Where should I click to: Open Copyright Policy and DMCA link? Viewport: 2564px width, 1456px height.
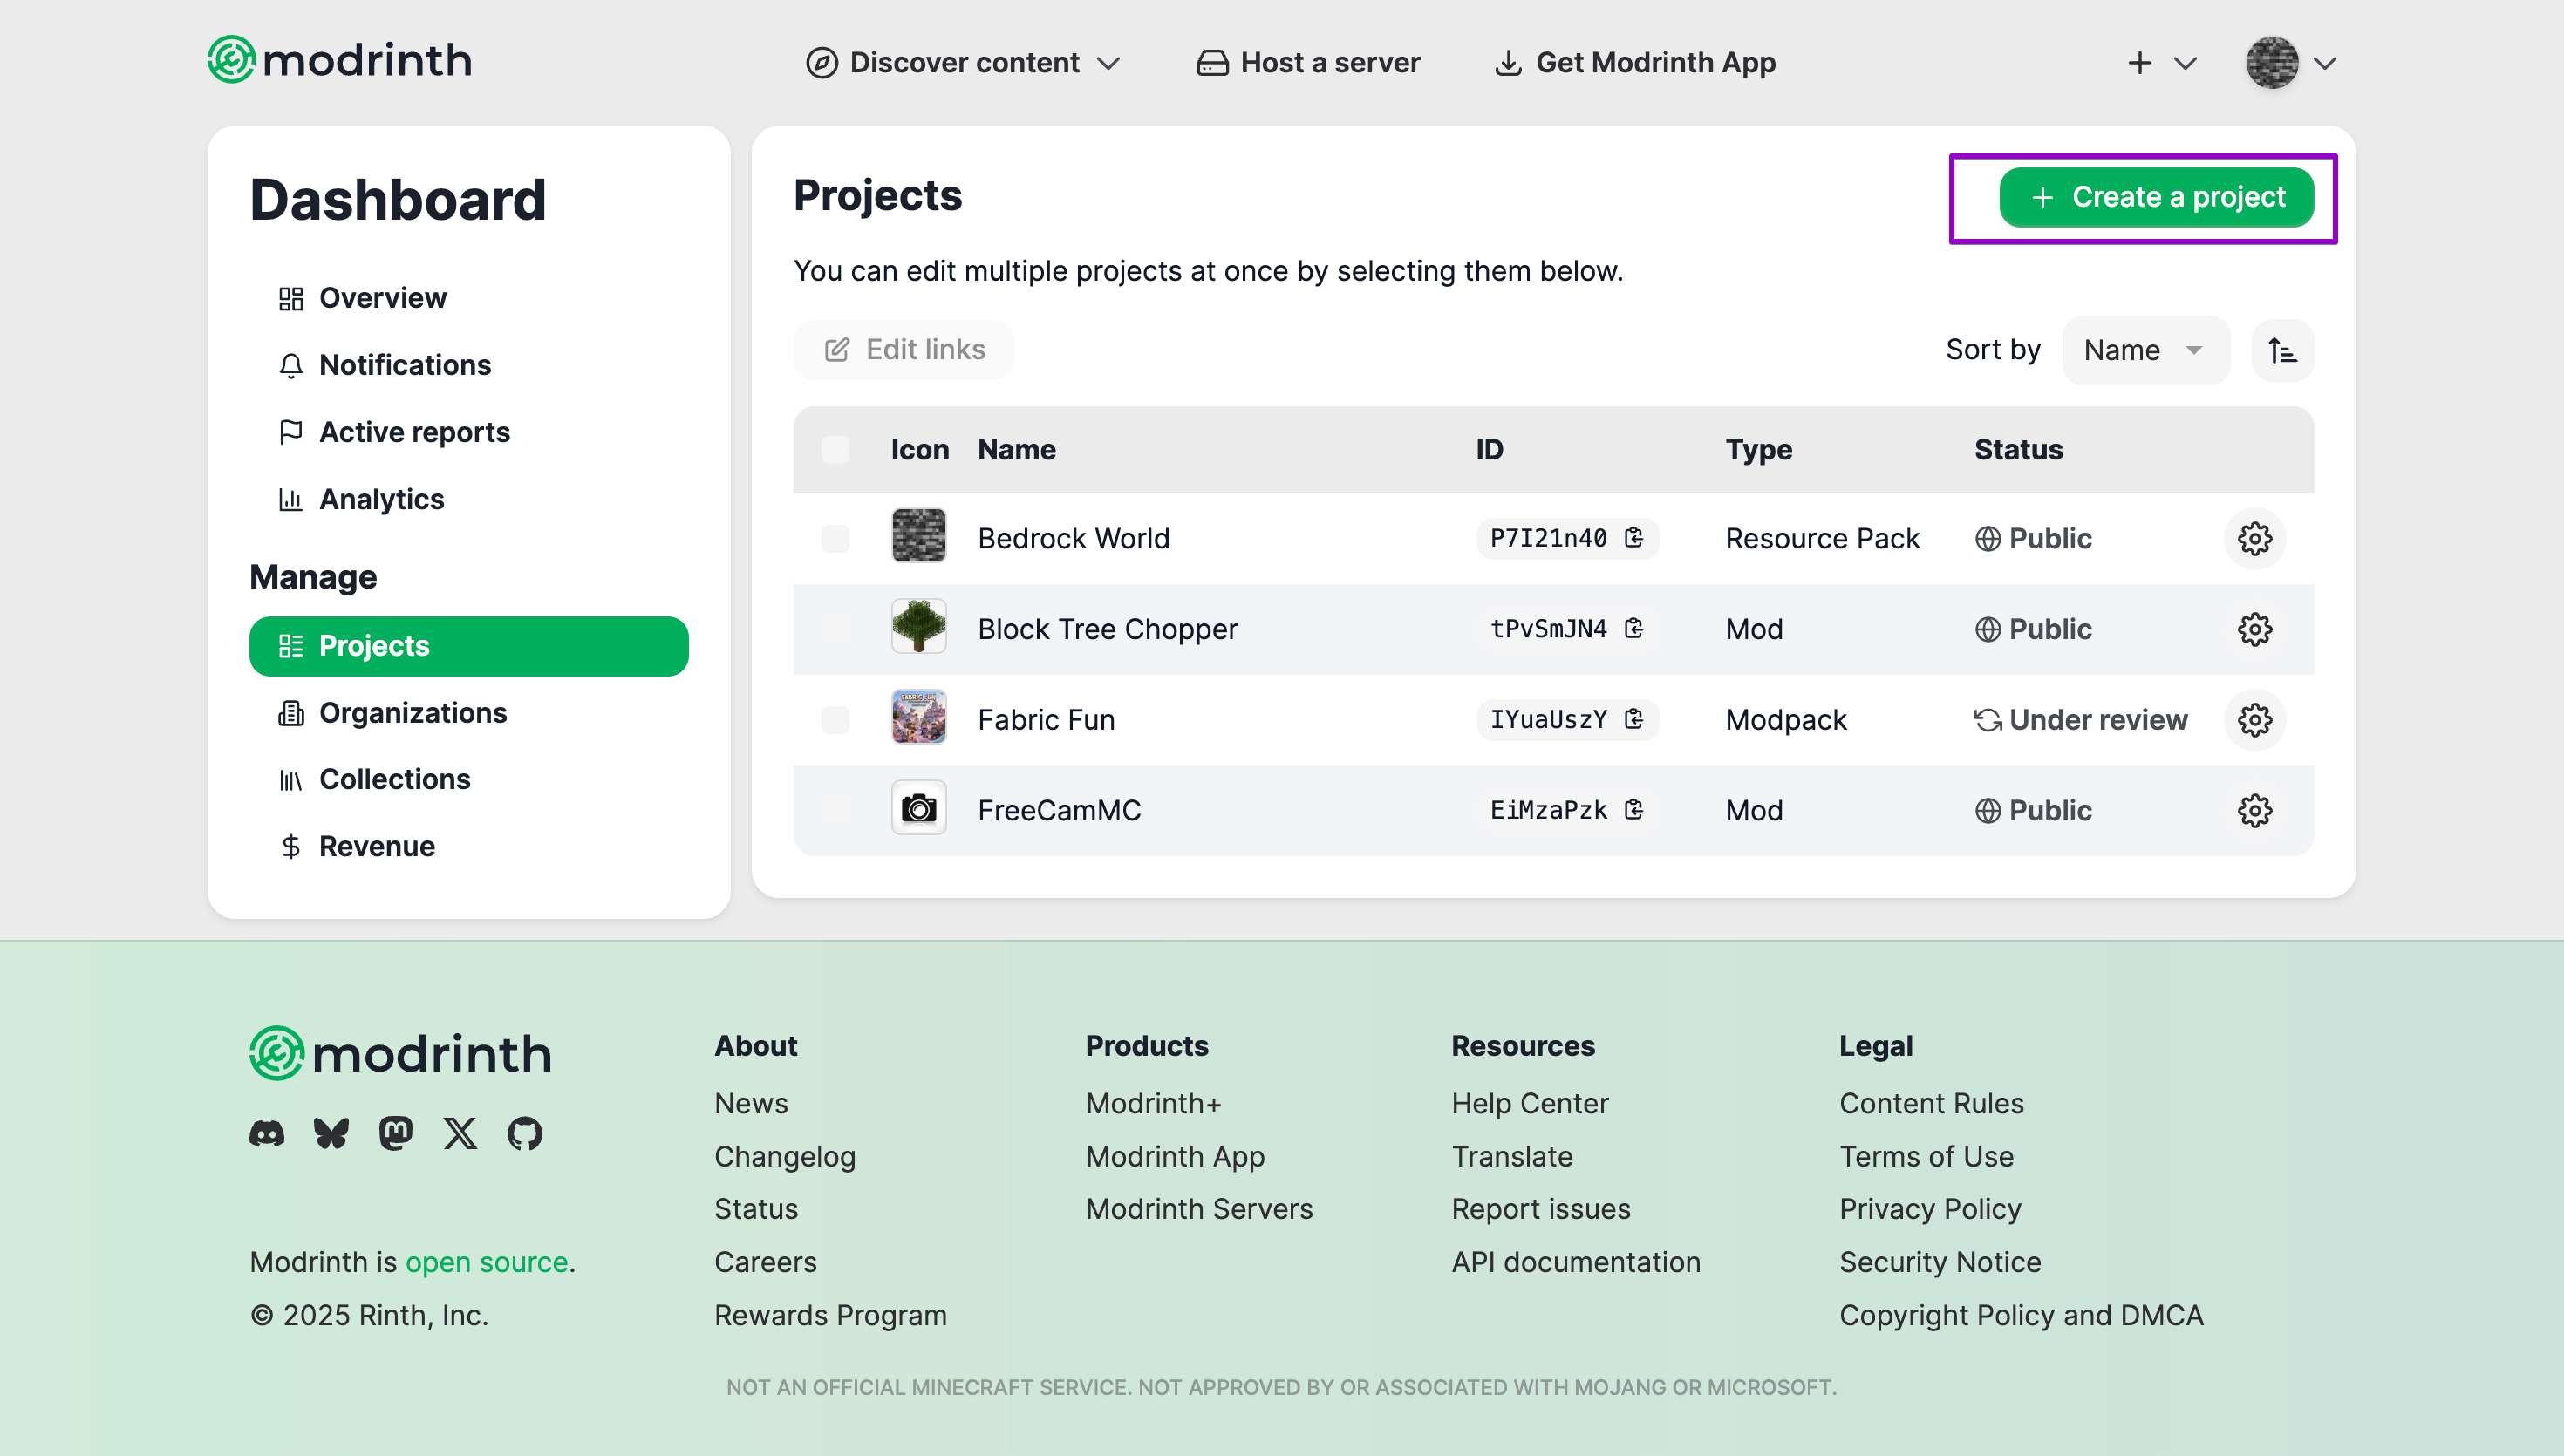2021,1316
